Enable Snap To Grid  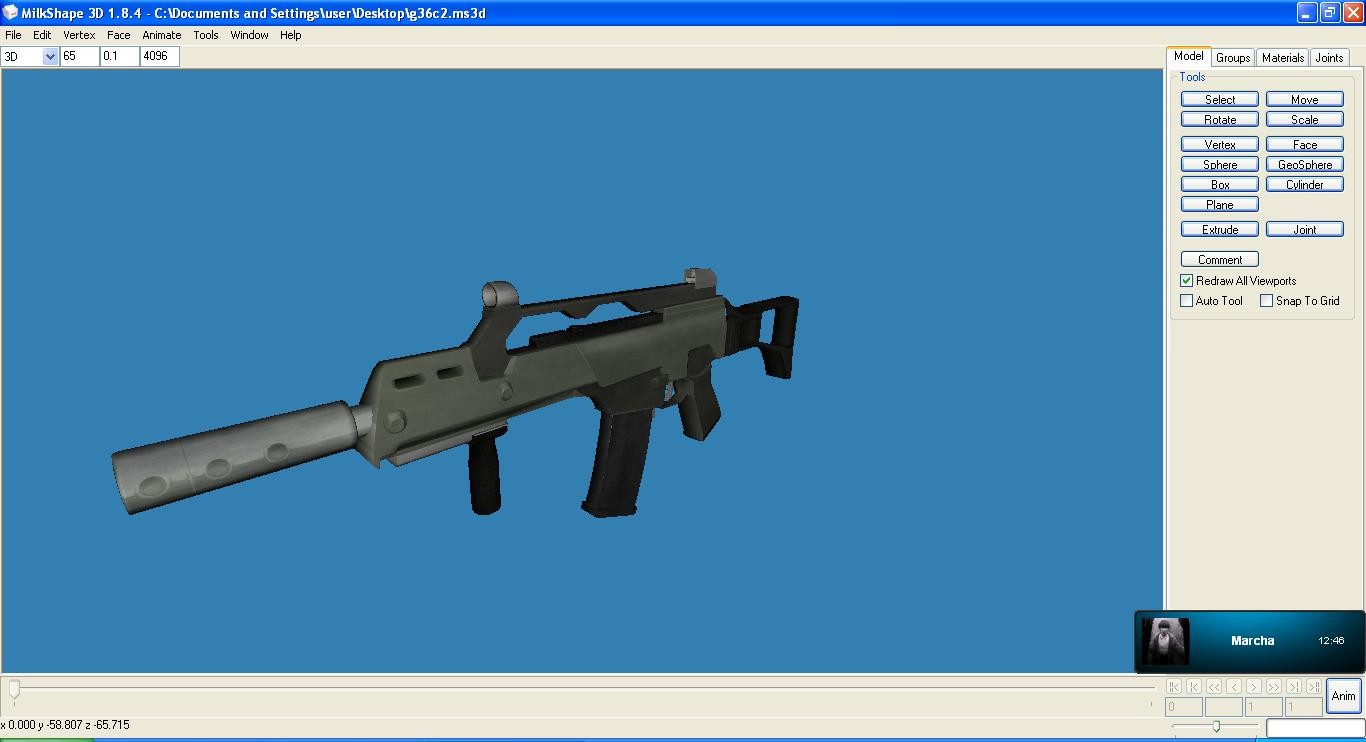point(1267,301)
